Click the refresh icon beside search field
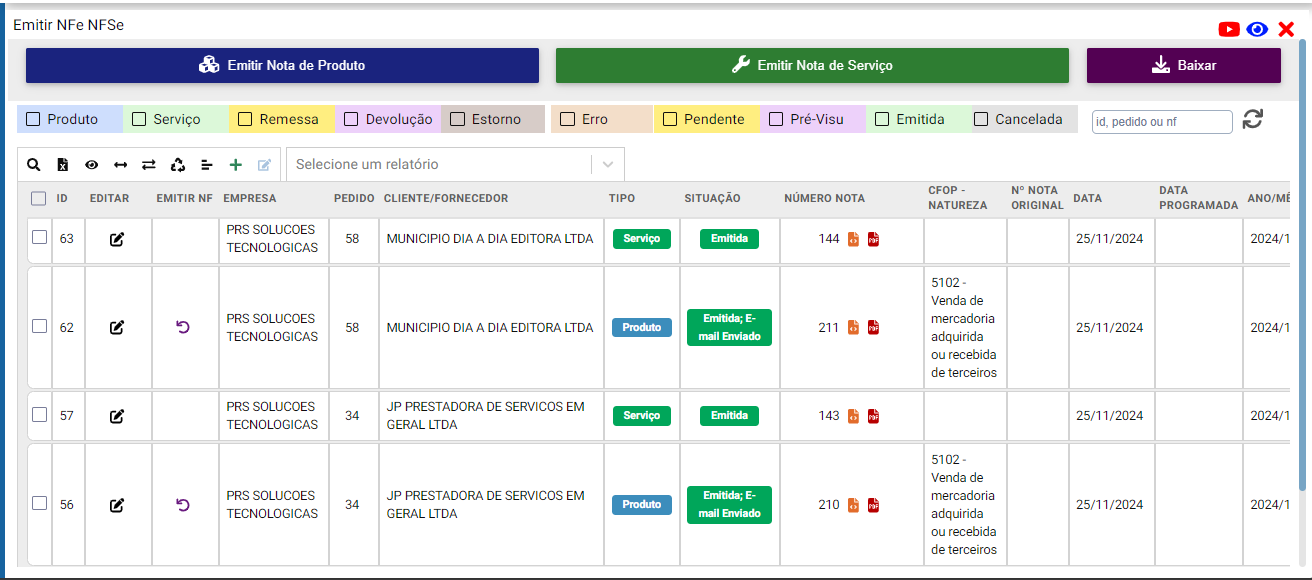 (x=1253, y=119)
